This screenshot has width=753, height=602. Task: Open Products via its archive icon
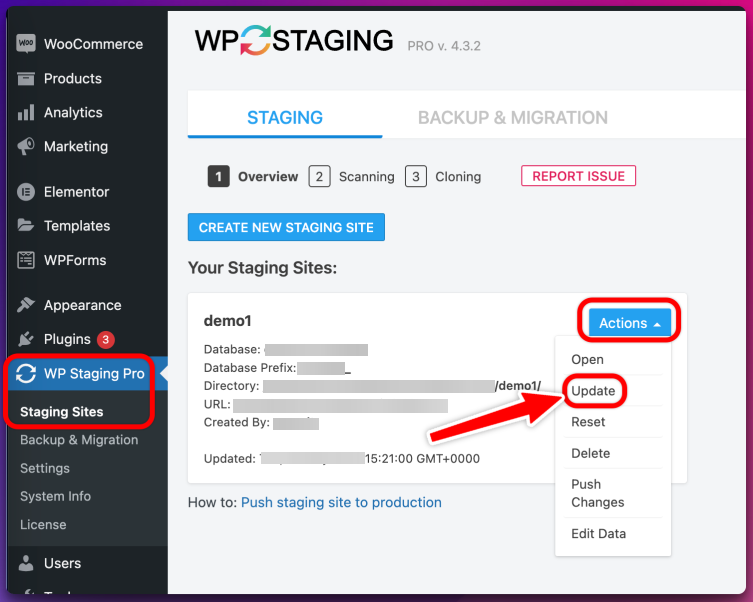pyautogui.click(x=26, y=78)
